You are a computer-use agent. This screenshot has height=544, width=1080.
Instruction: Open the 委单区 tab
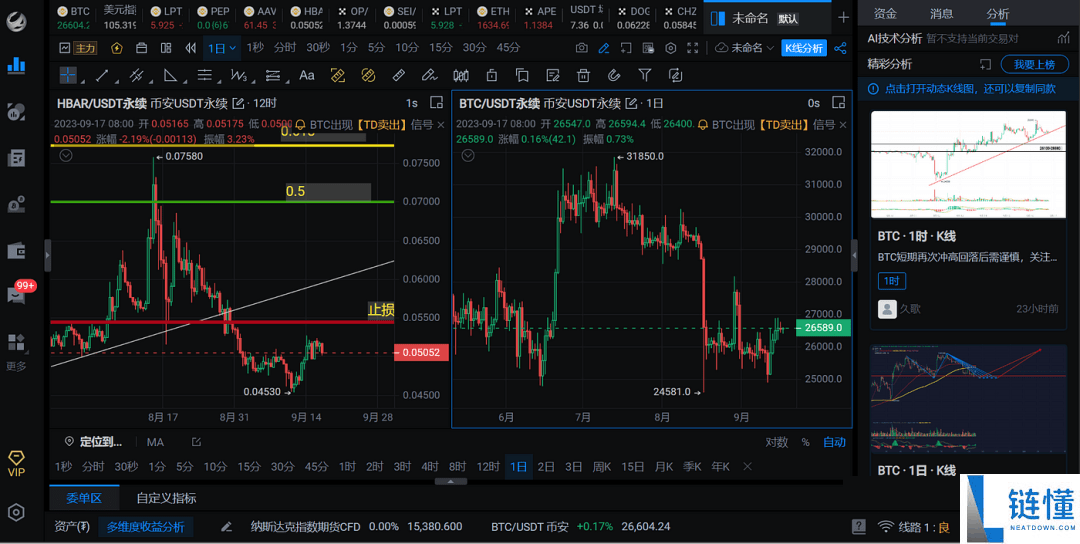click(x=84, y=497)
